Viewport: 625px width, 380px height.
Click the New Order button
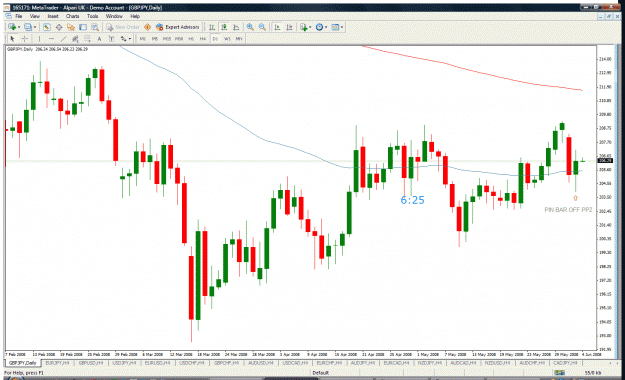123,27
